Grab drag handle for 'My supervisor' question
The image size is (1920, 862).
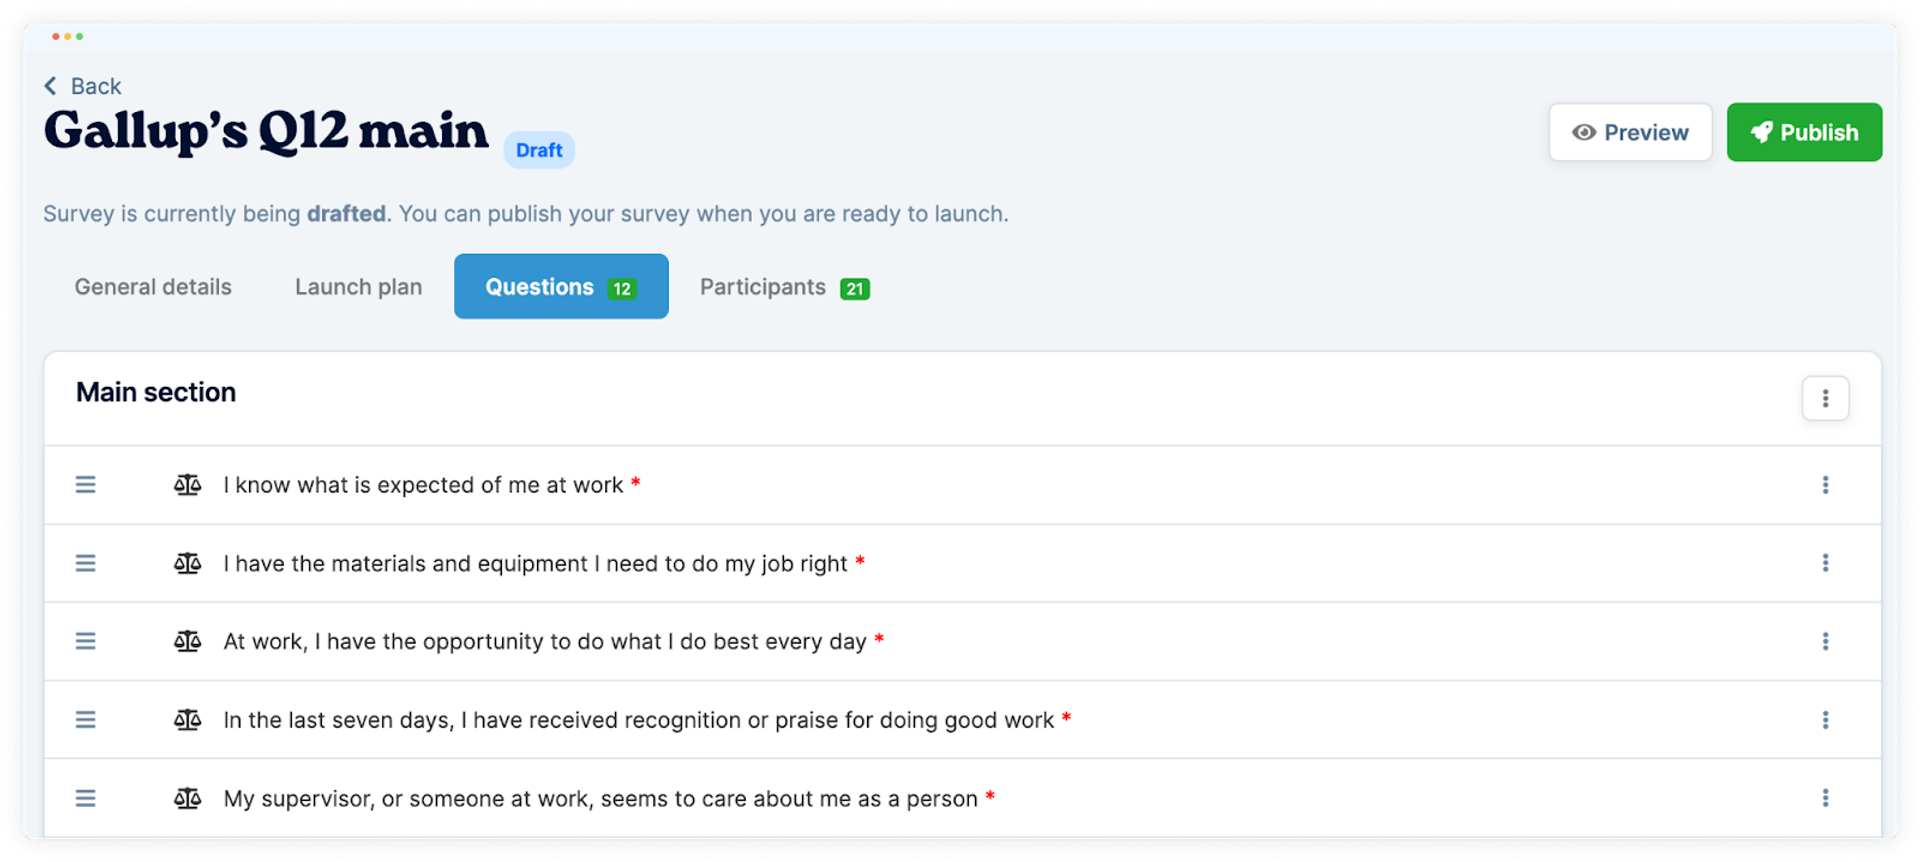click(x=86, y=798)
